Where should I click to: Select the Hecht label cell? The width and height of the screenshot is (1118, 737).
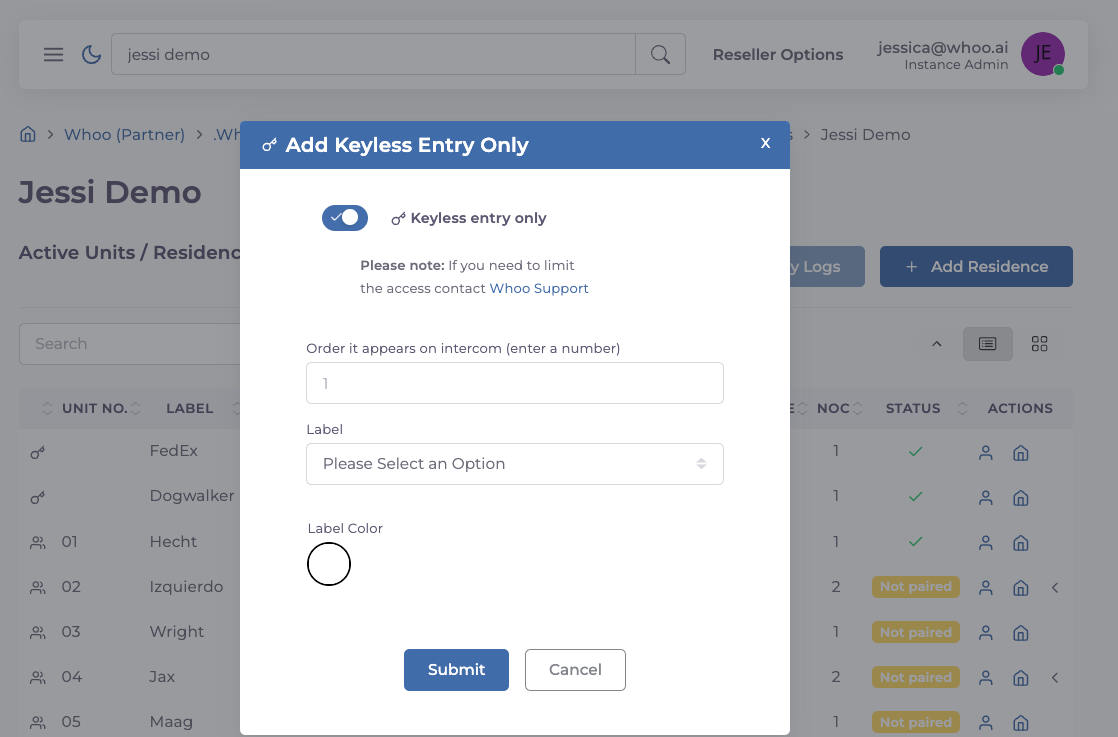click(x=173, y=542)
